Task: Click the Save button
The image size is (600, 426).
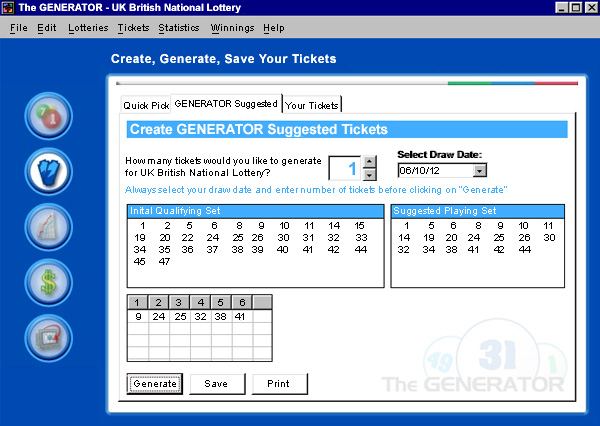Action: click(217, 384)
